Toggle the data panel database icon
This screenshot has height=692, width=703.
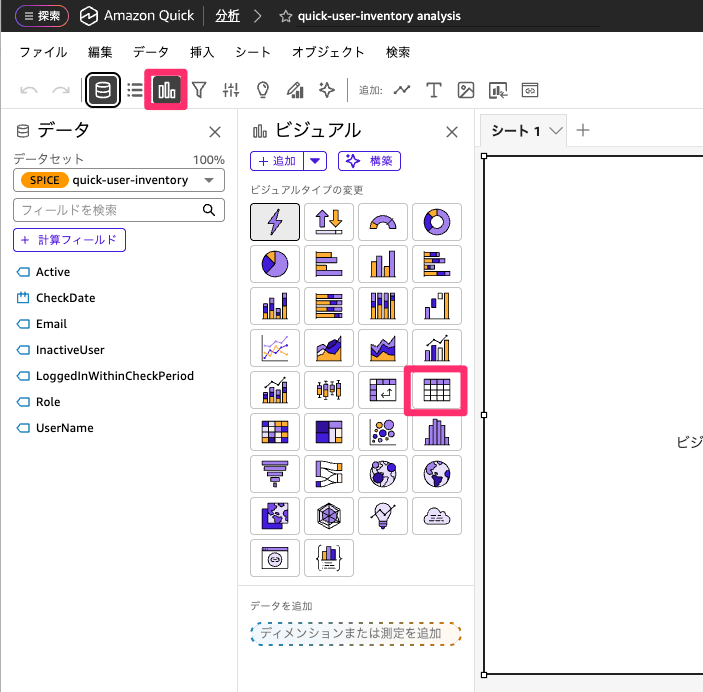pyautogui.click(x=103, y=90)
